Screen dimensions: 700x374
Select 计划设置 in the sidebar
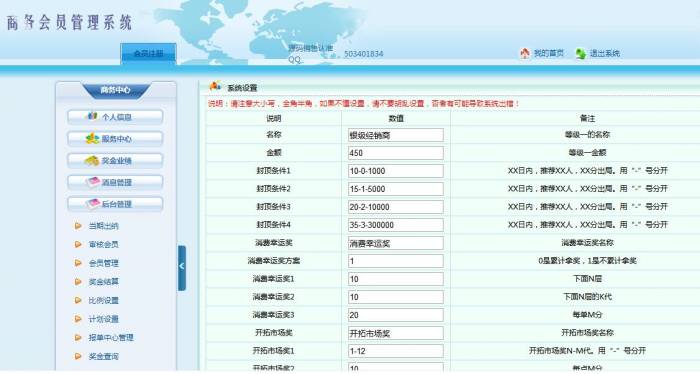103,319
